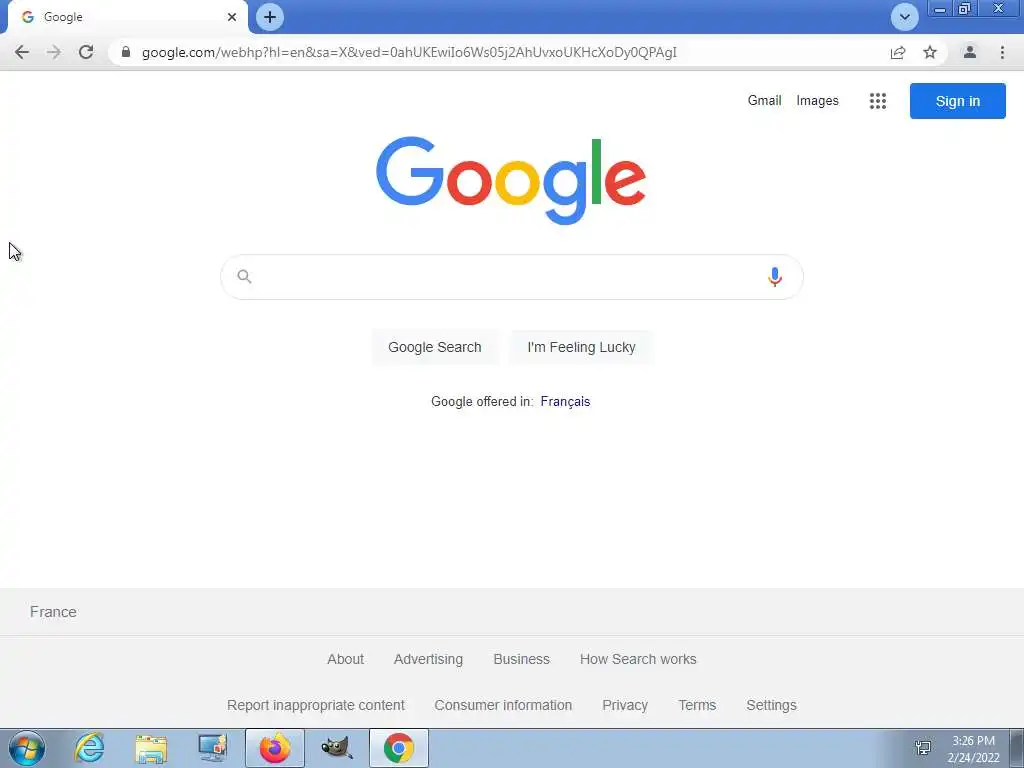Click the network tray icon
The height and width of the screenshot is (768, 1024).
pos(923,748)
